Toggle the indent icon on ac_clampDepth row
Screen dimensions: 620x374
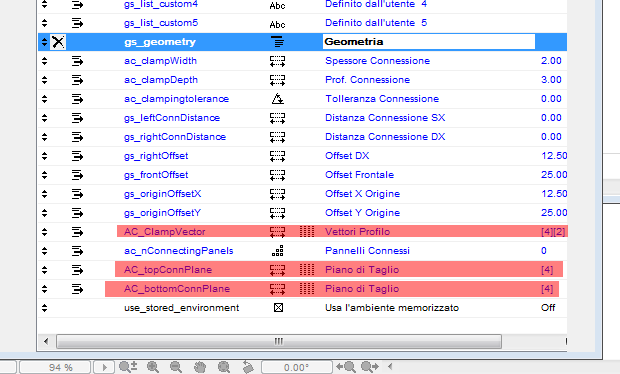(x=77, y=80)
